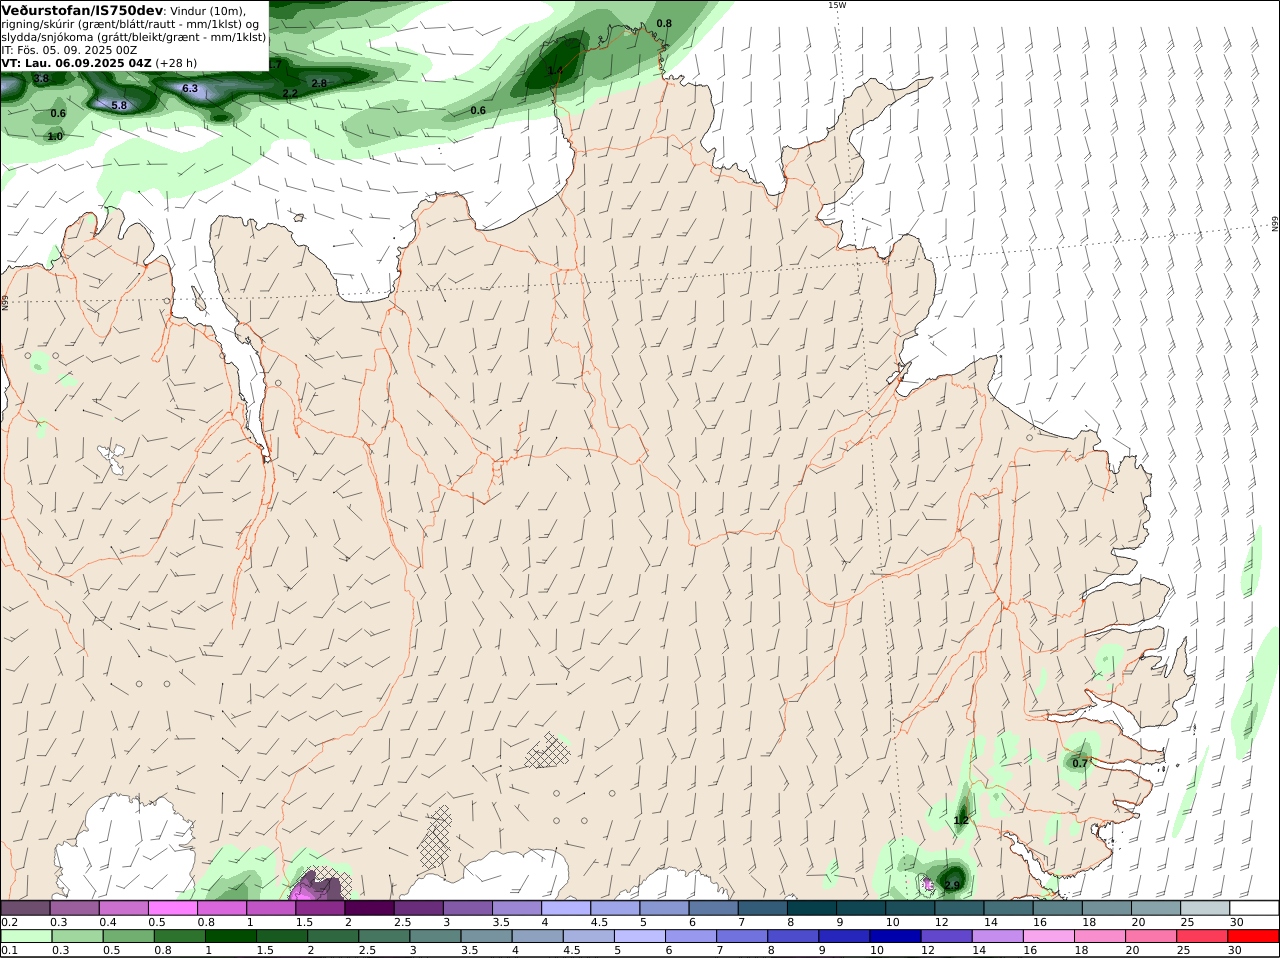The width and height of the screenshot is (1280, 958).
Task: Click the 'rigning/skúrir' description line
Action: pos(131,24)
